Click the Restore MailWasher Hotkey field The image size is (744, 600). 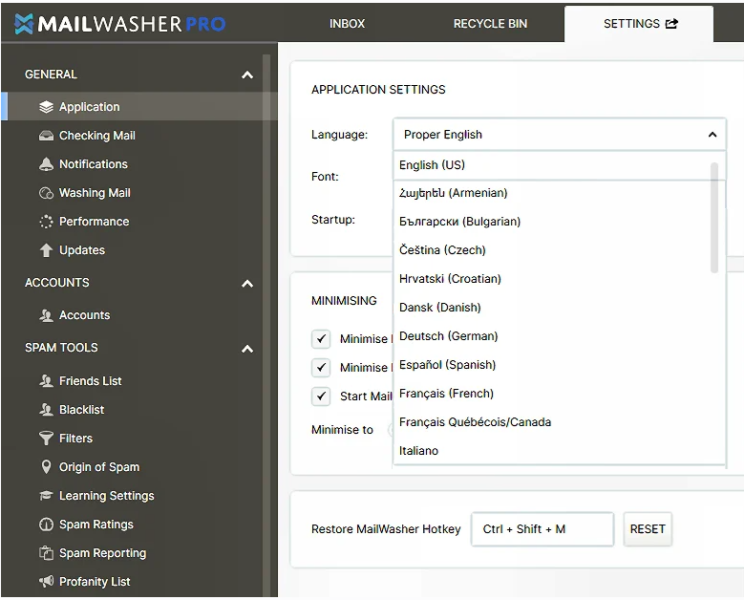pos(542,529)
